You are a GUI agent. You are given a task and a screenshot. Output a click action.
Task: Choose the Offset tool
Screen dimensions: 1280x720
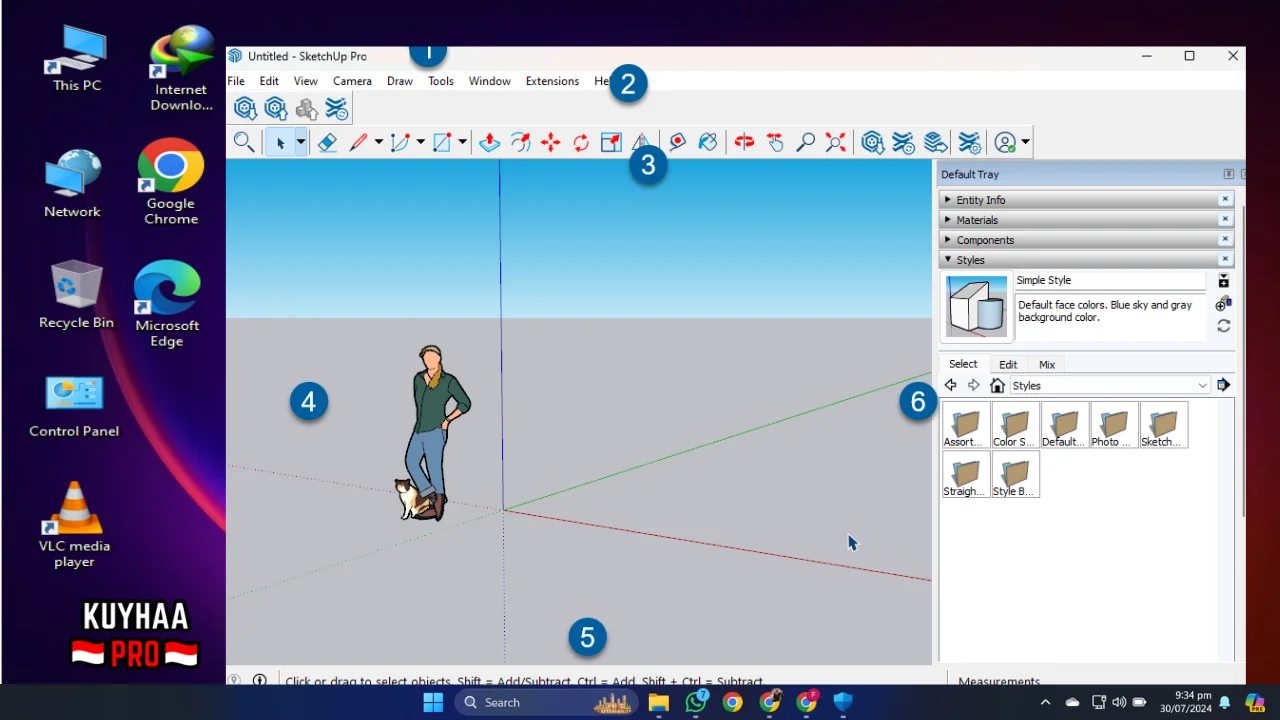pos(520,143)
